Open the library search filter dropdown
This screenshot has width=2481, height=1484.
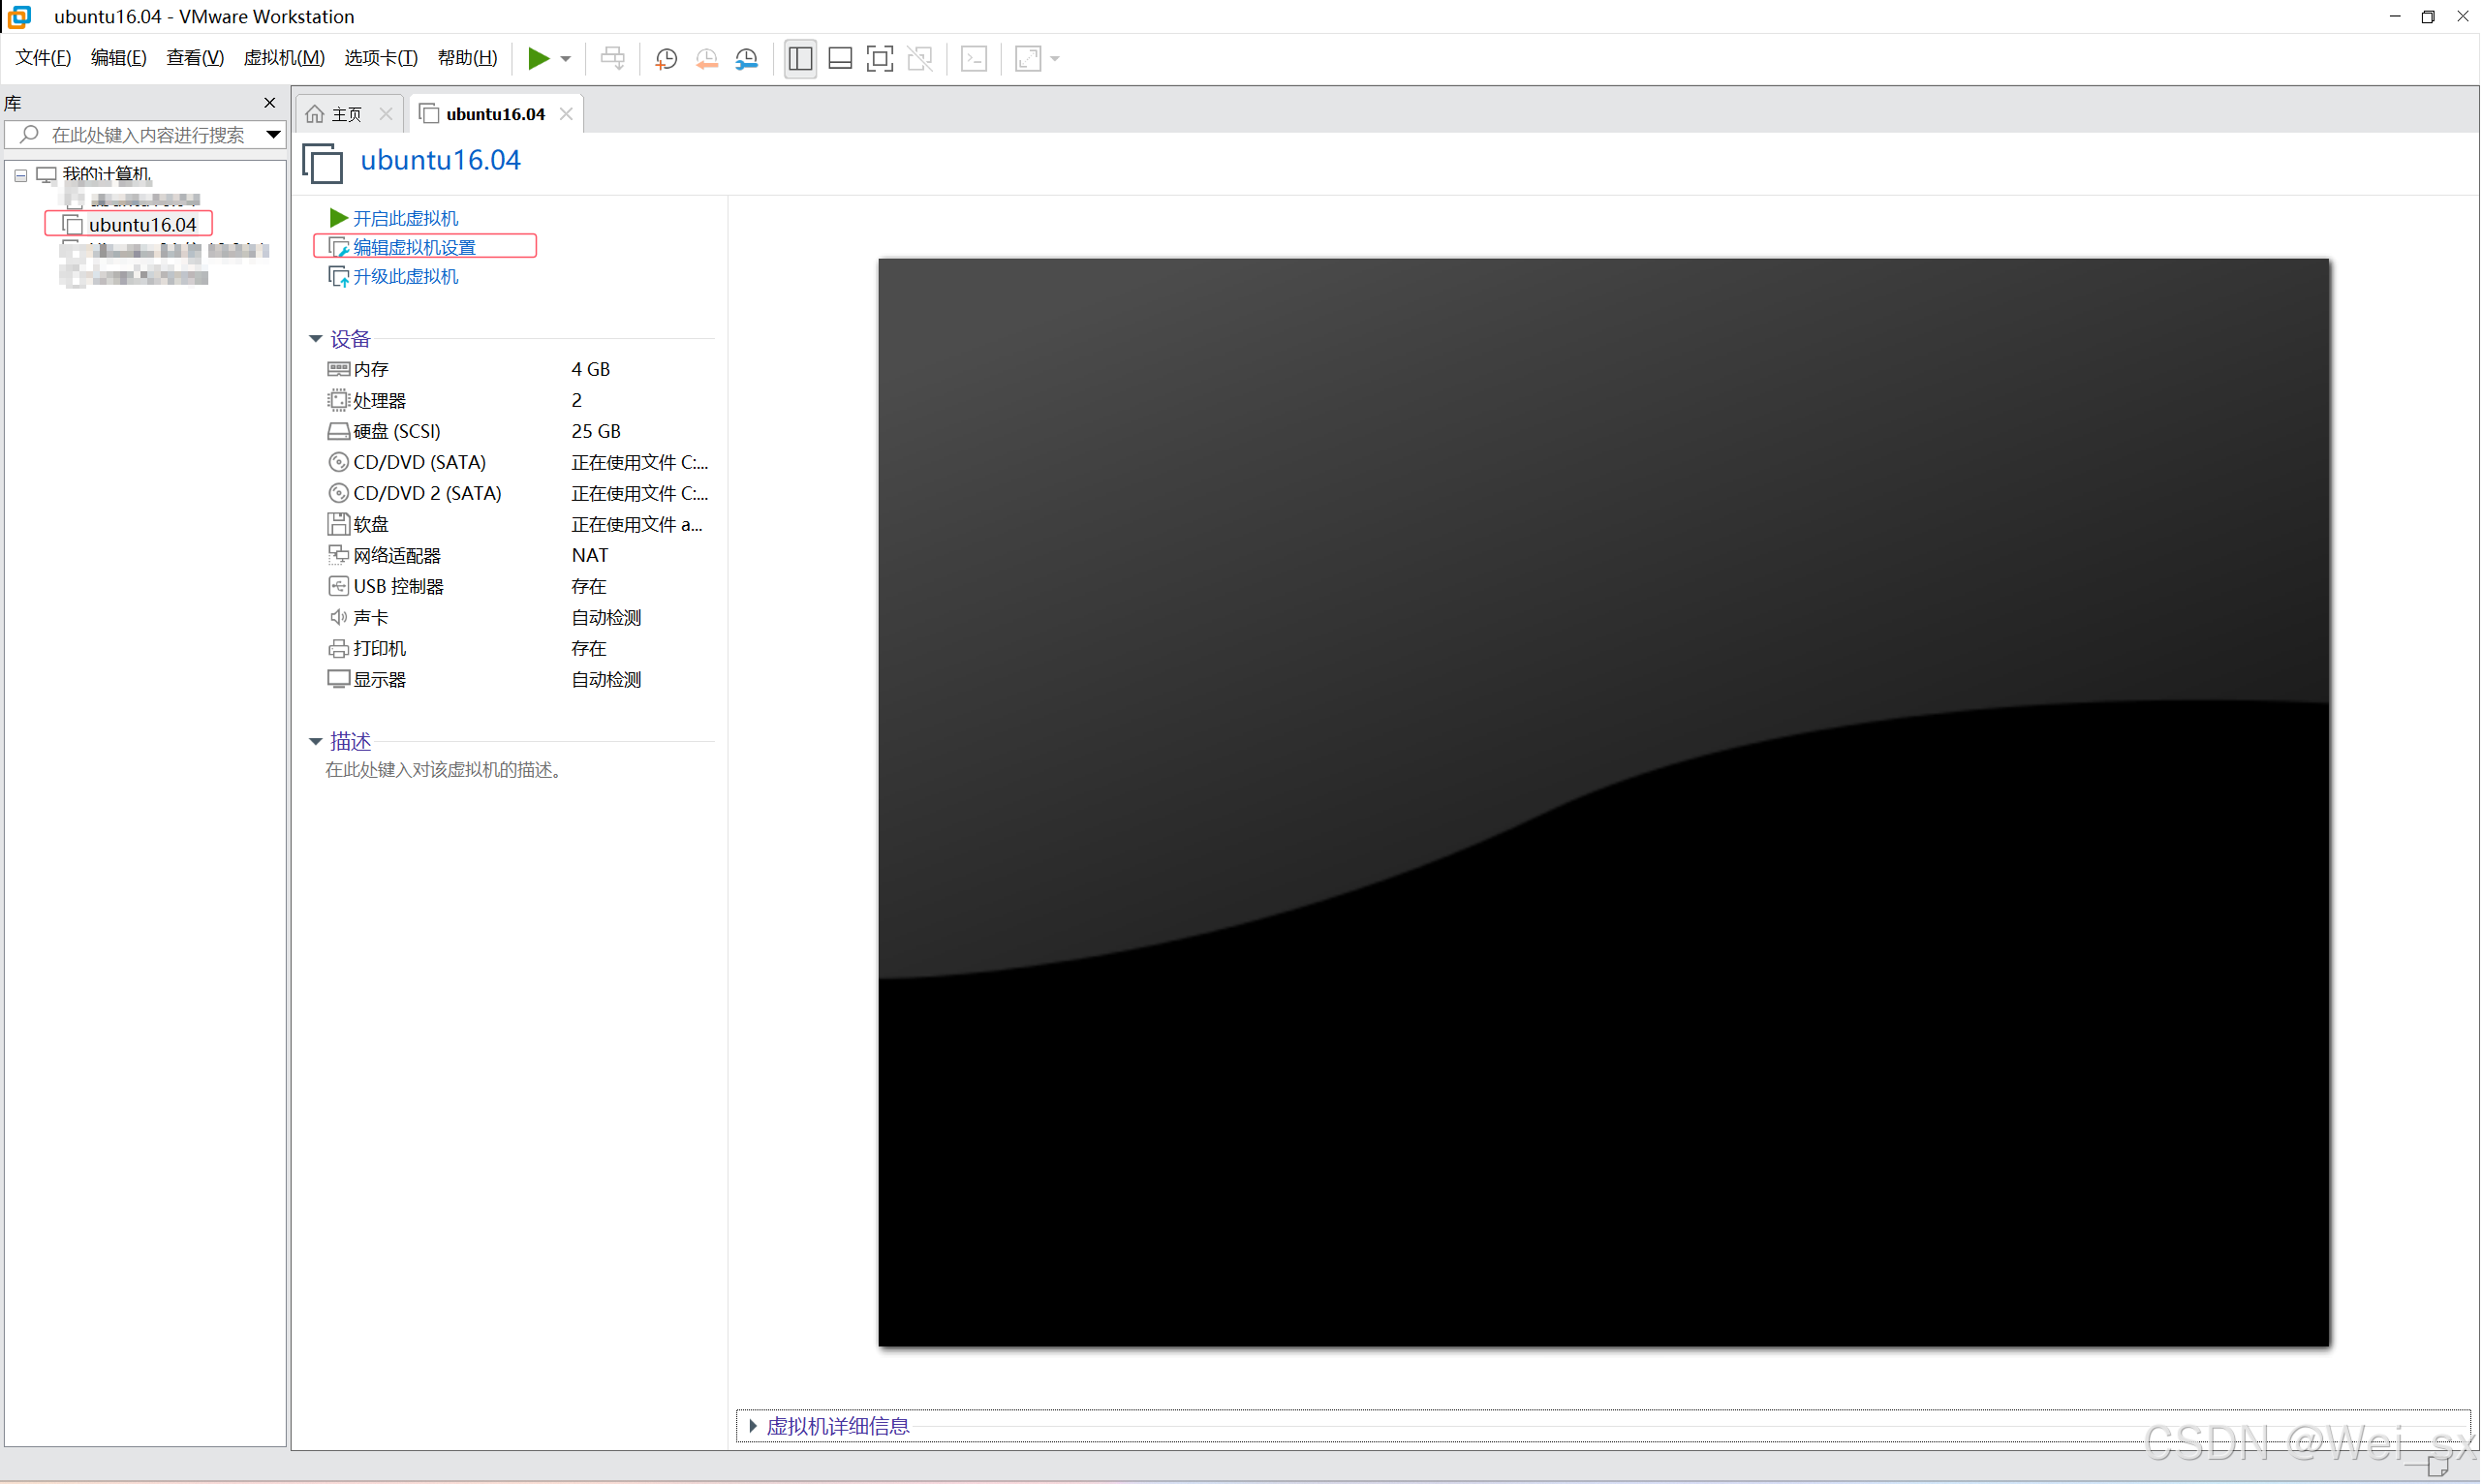coord(273,134)
